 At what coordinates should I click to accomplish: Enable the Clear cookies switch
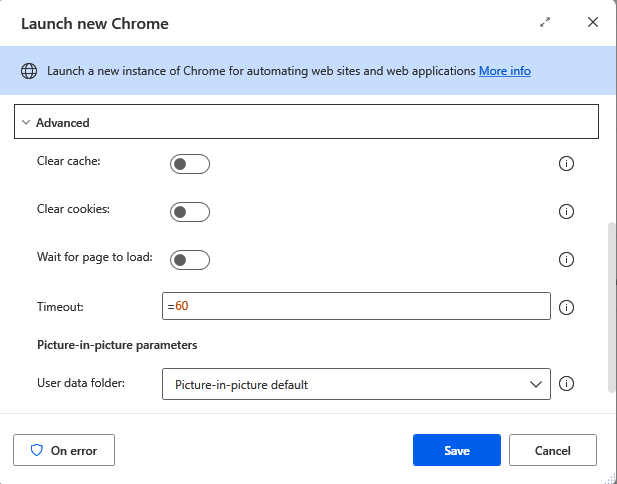click(x=190, y=212)
